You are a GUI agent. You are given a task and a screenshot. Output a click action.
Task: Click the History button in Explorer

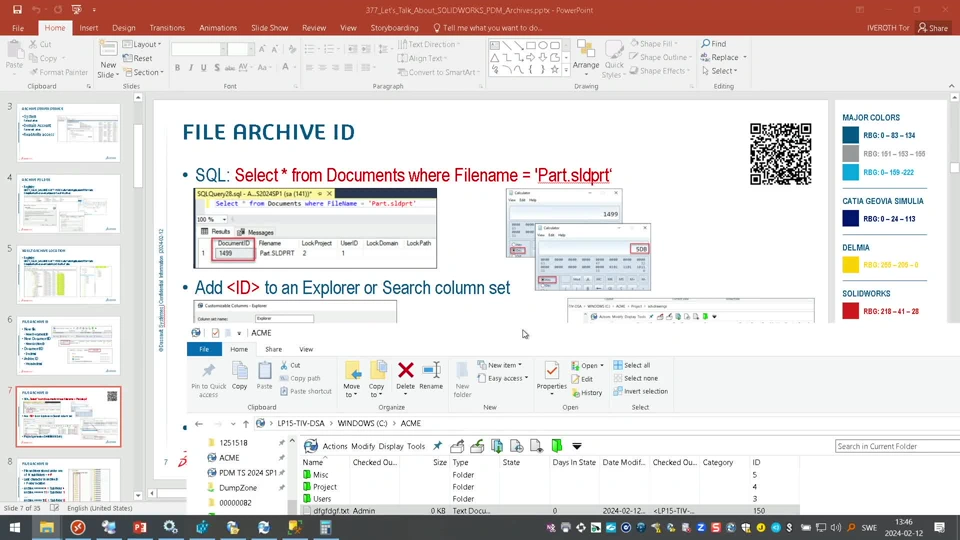coord(587,392)
